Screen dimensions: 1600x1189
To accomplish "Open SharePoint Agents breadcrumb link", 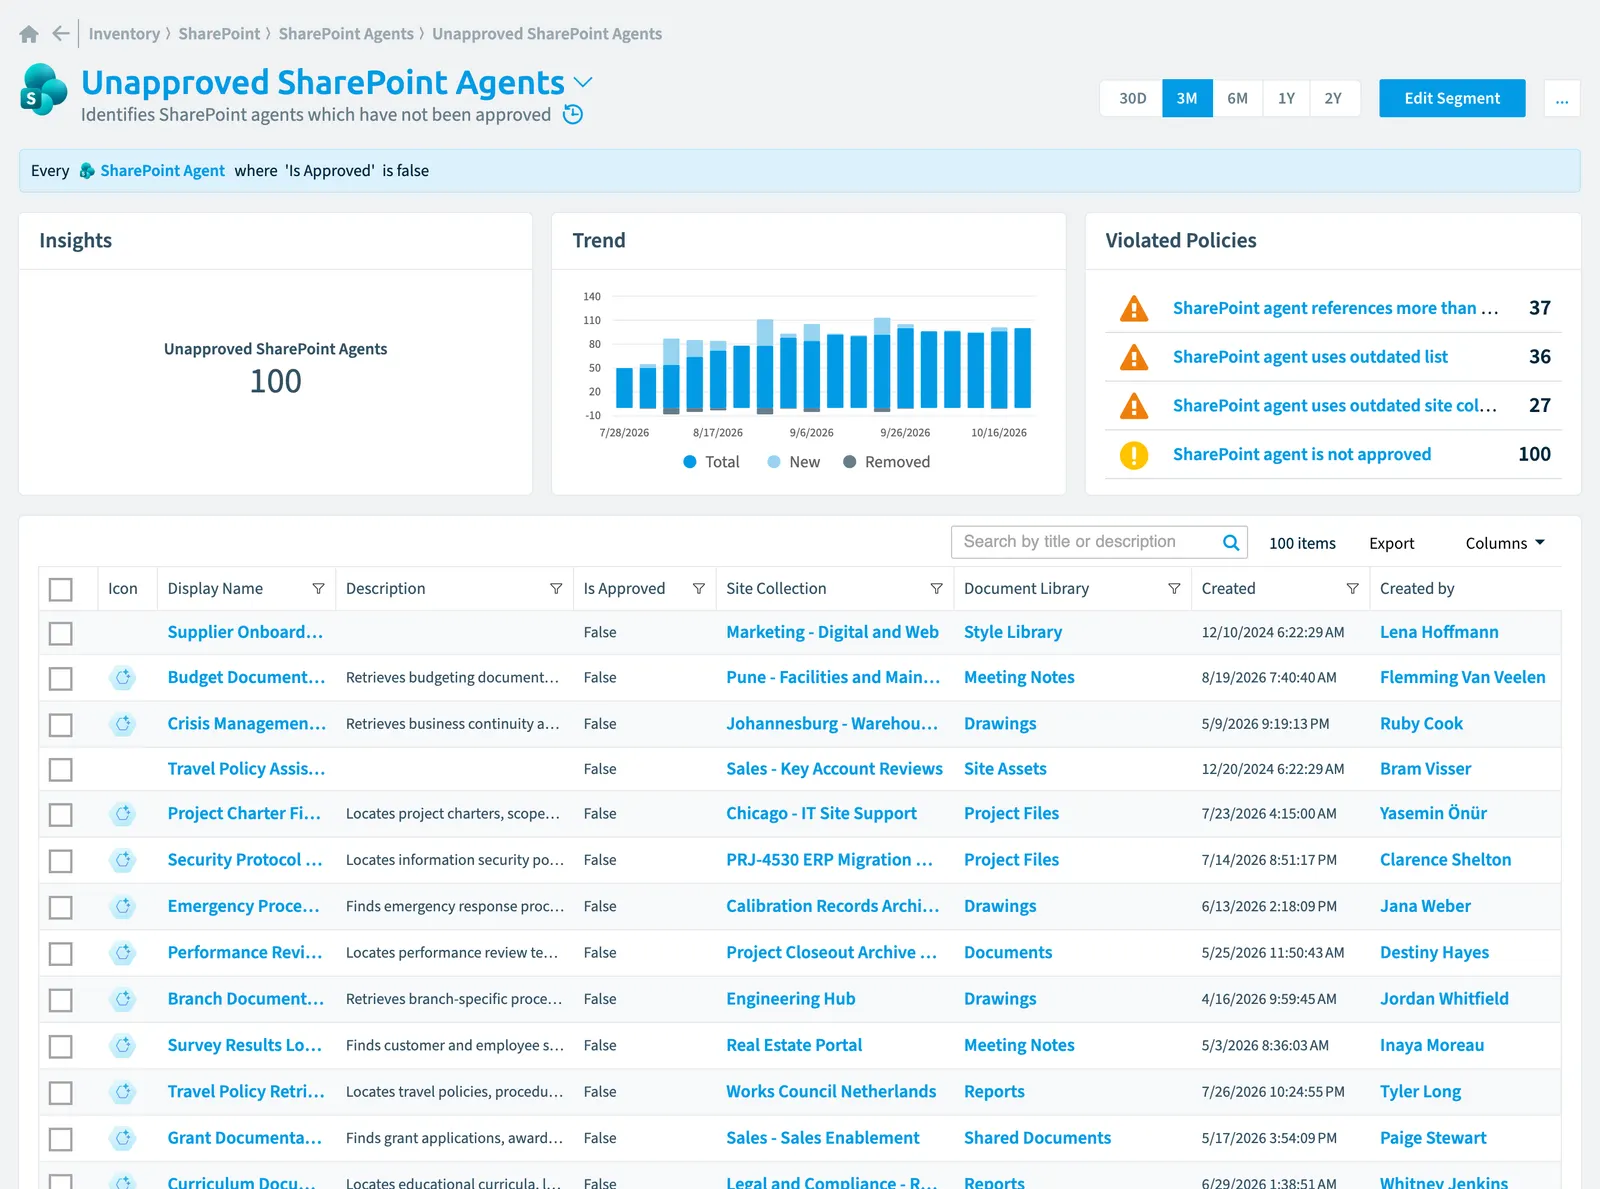I will [346, 34].
